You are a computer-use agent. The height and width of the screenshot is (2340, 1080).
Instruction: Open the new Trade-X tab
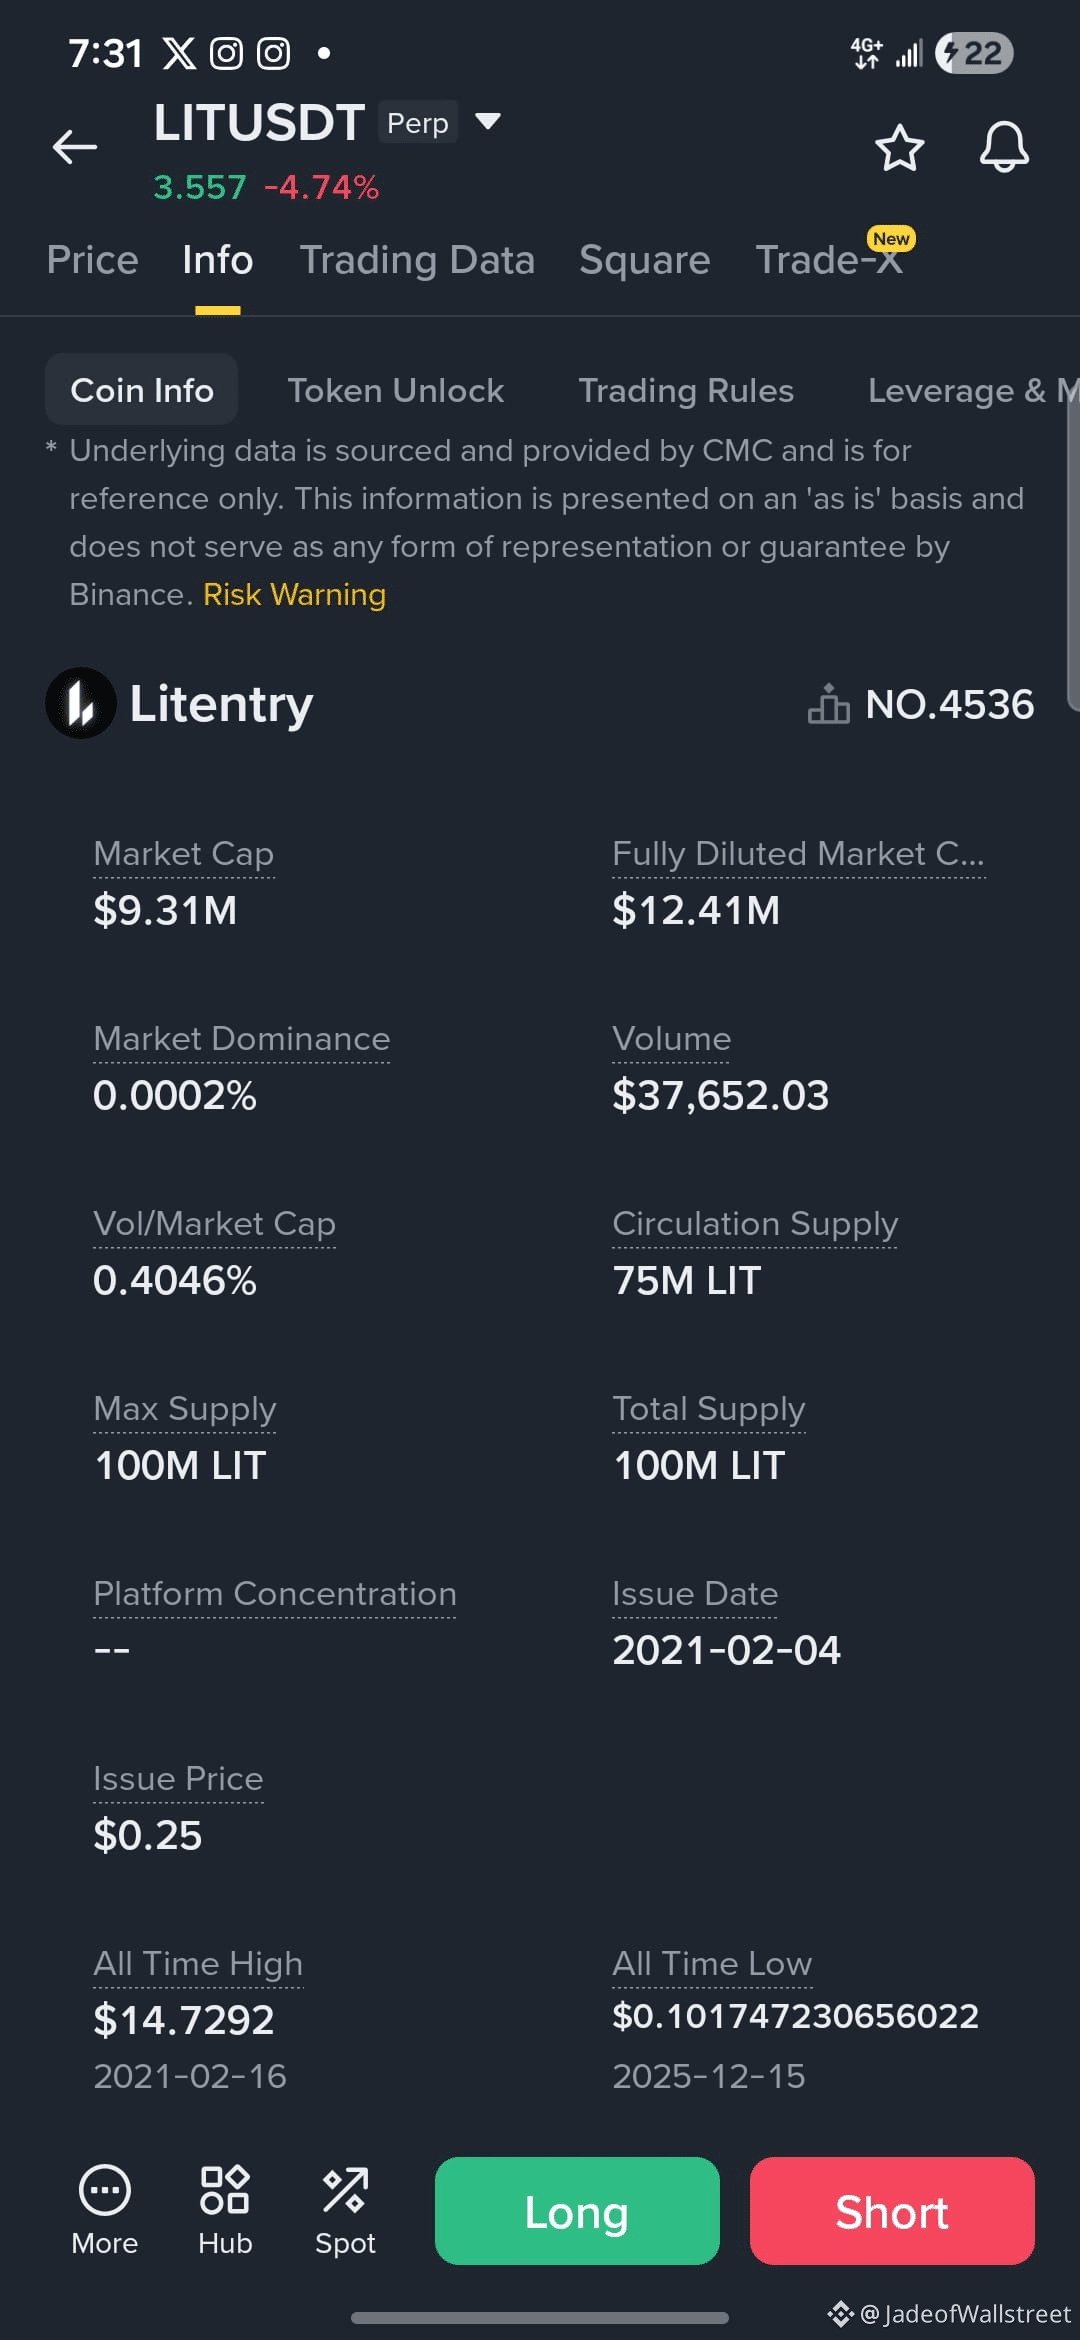coord(829,260)
